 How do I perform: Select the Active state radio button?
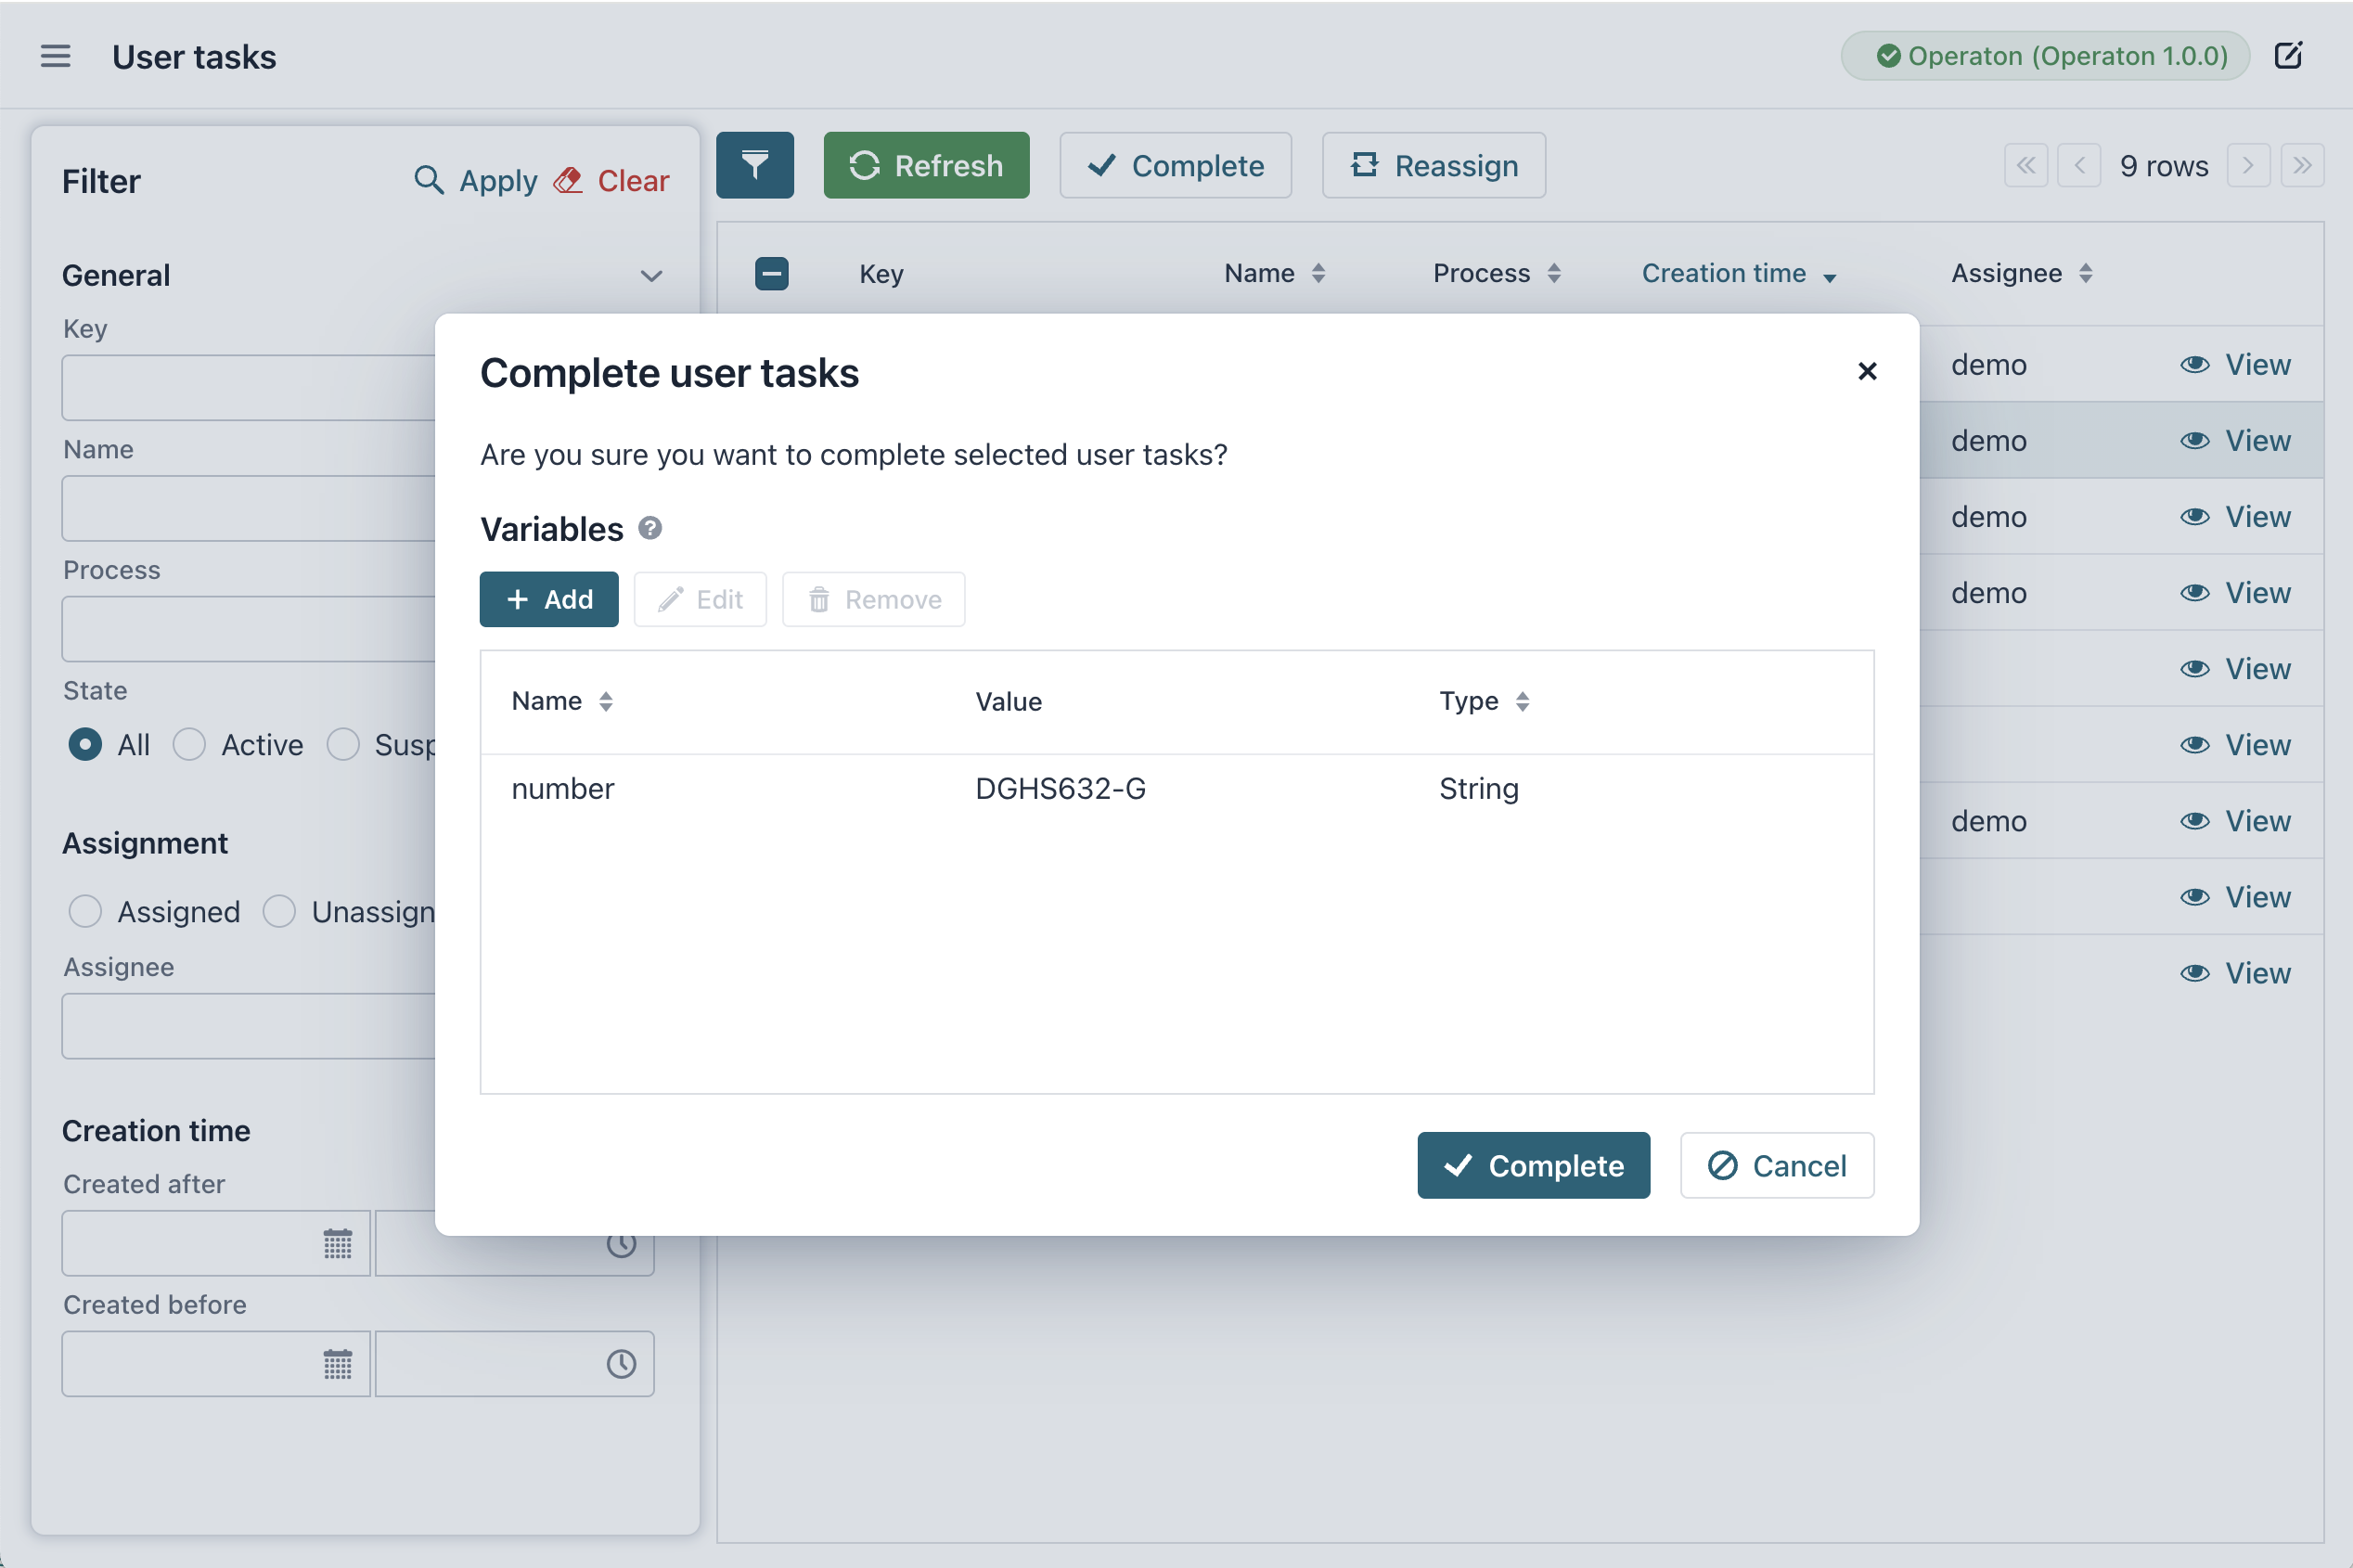[x=189, y=745]
